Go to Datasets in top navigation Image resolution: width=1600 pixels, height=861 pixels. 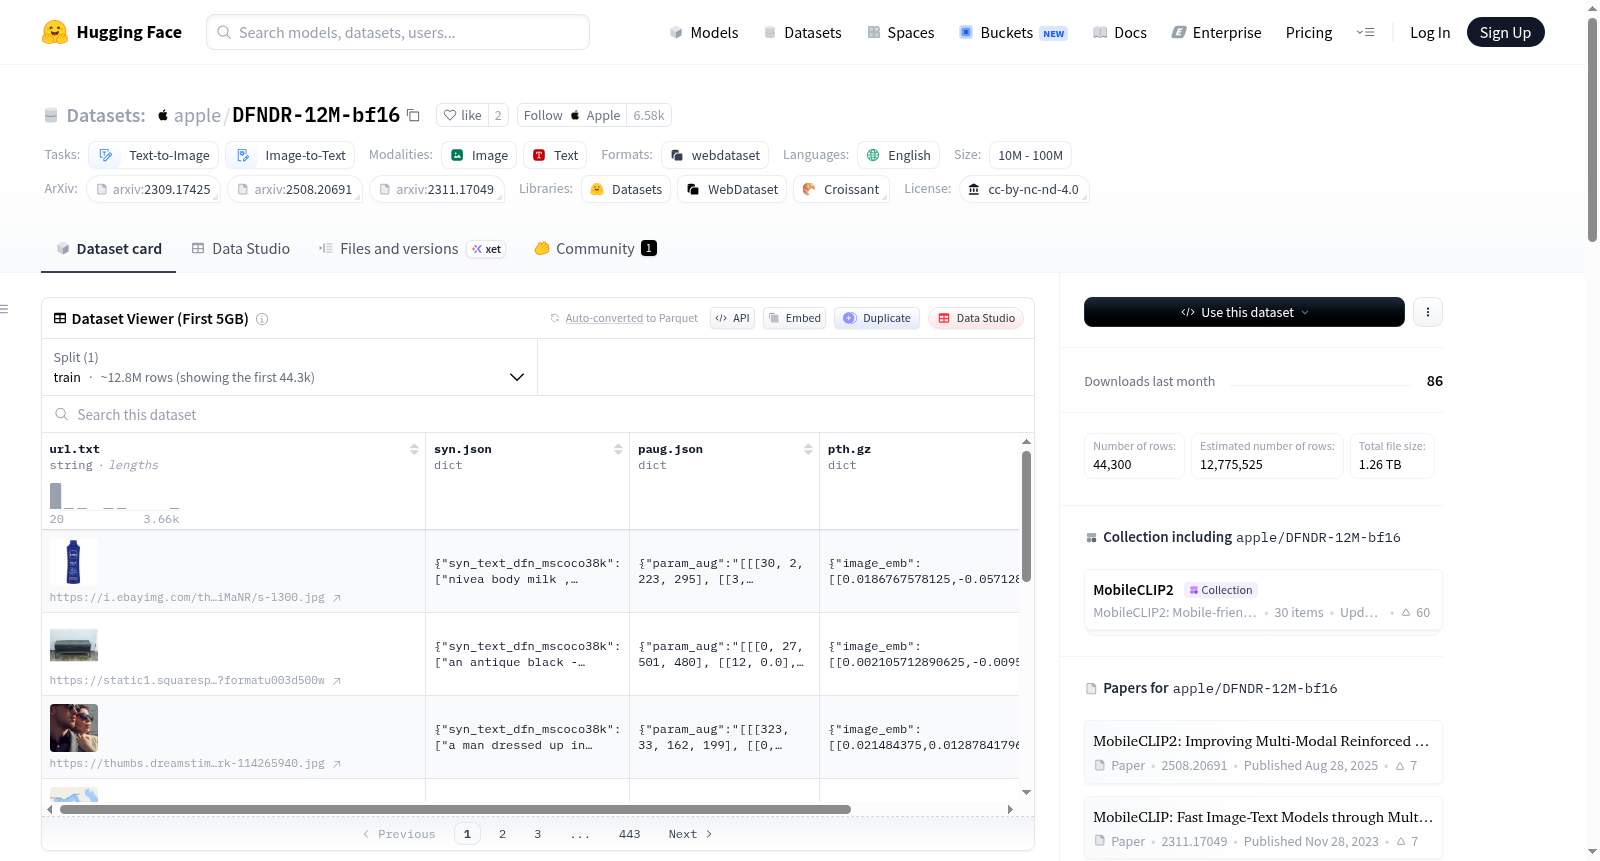[803, 32]
